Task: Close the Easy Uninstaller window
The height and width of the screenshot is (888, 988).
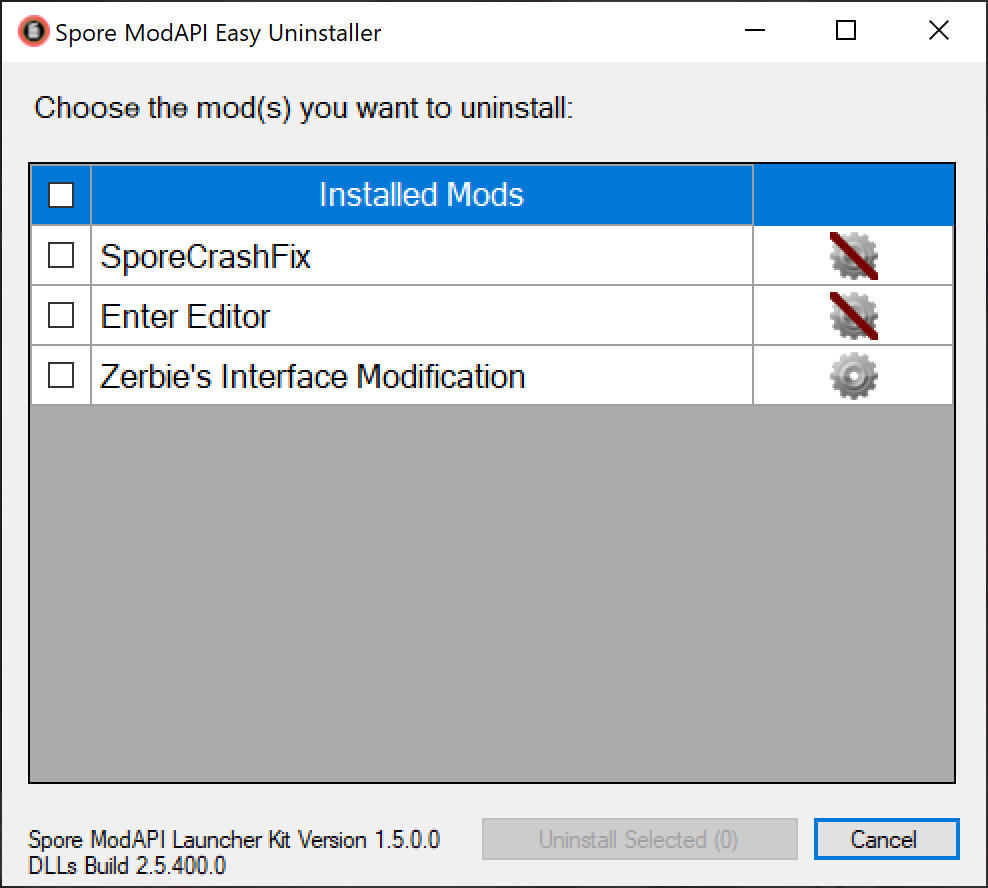Action: pos(938,30)
